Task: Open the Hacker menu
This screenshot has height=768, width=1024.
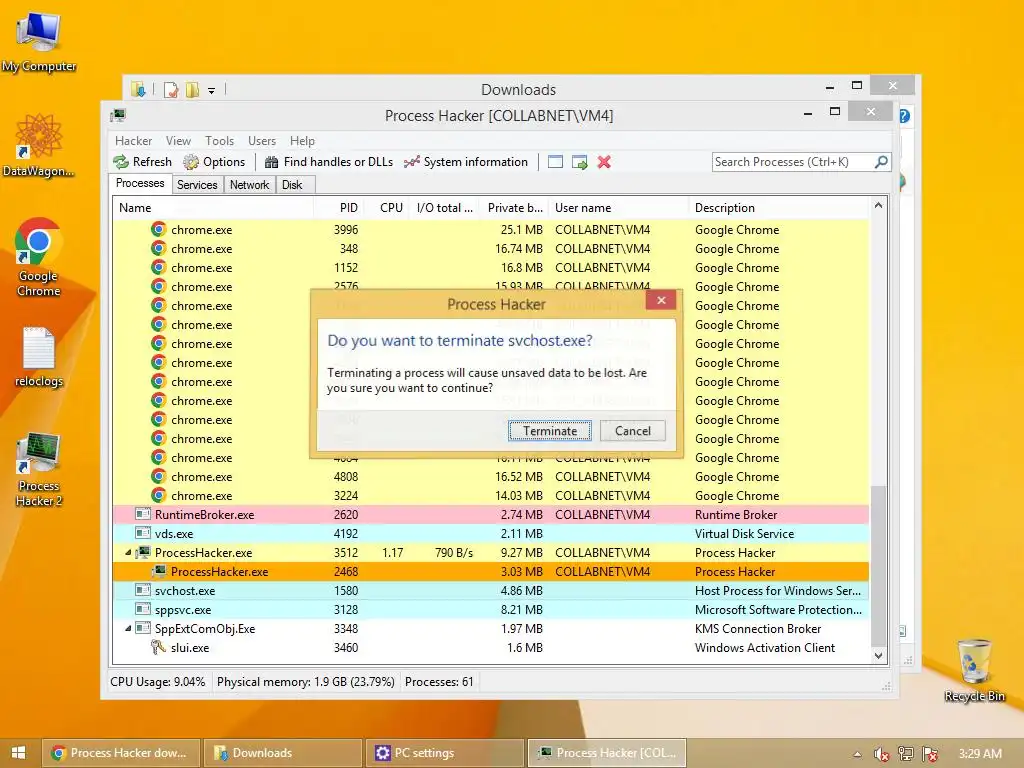Action: [133, 141]
